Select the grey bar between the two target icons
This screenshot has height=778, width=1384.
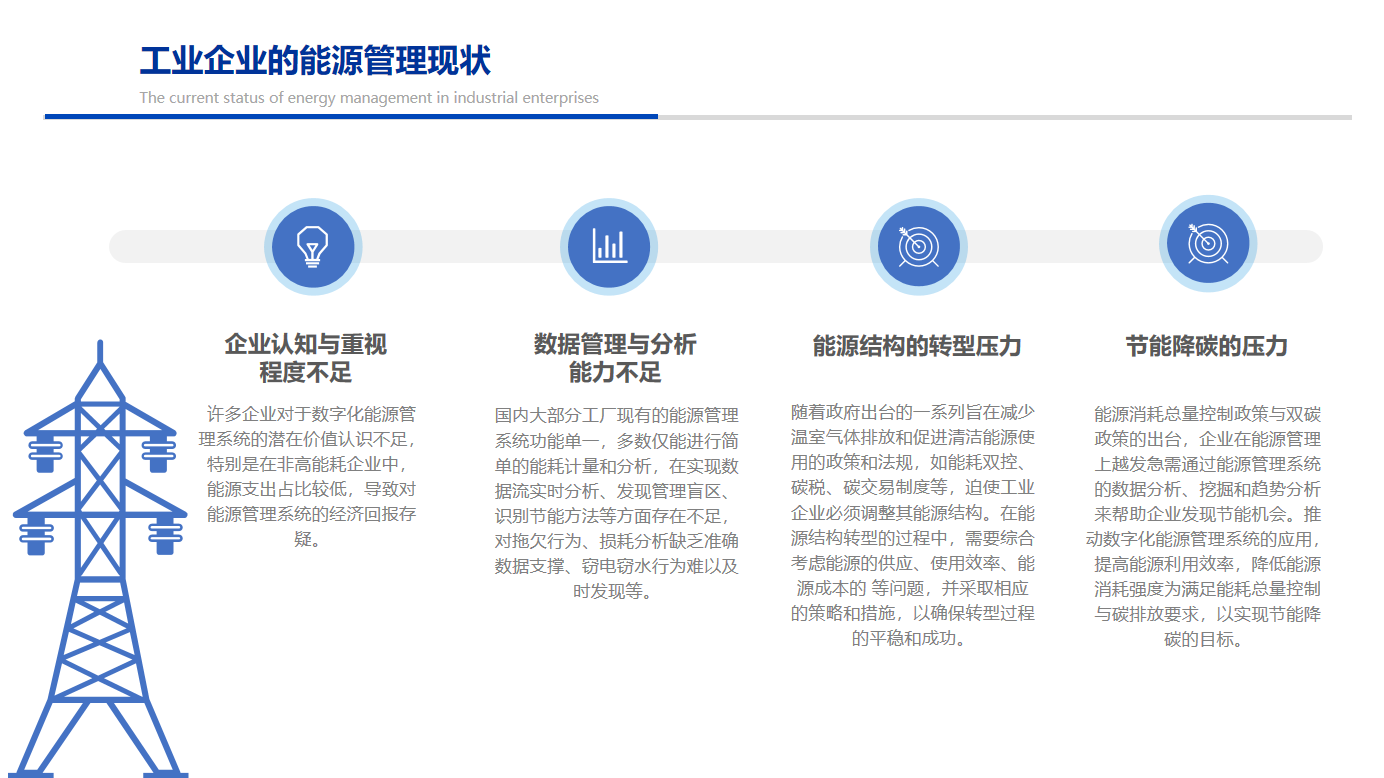click(x=1062, y=246)
